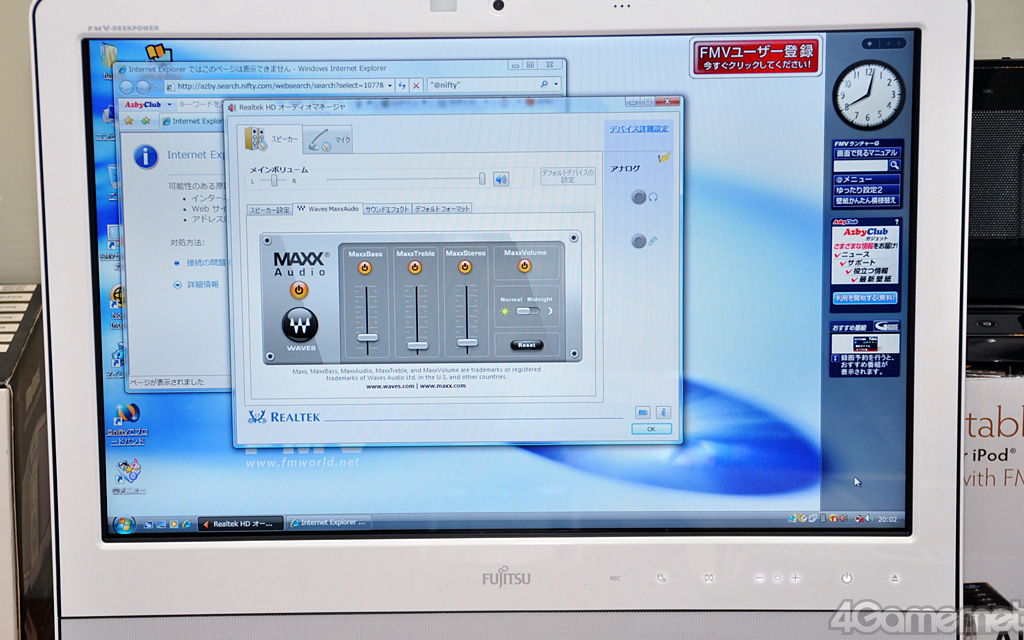Click the L/R balance slider handle
The width and height of the screenshot is (1024, 640).
point(275,180)
